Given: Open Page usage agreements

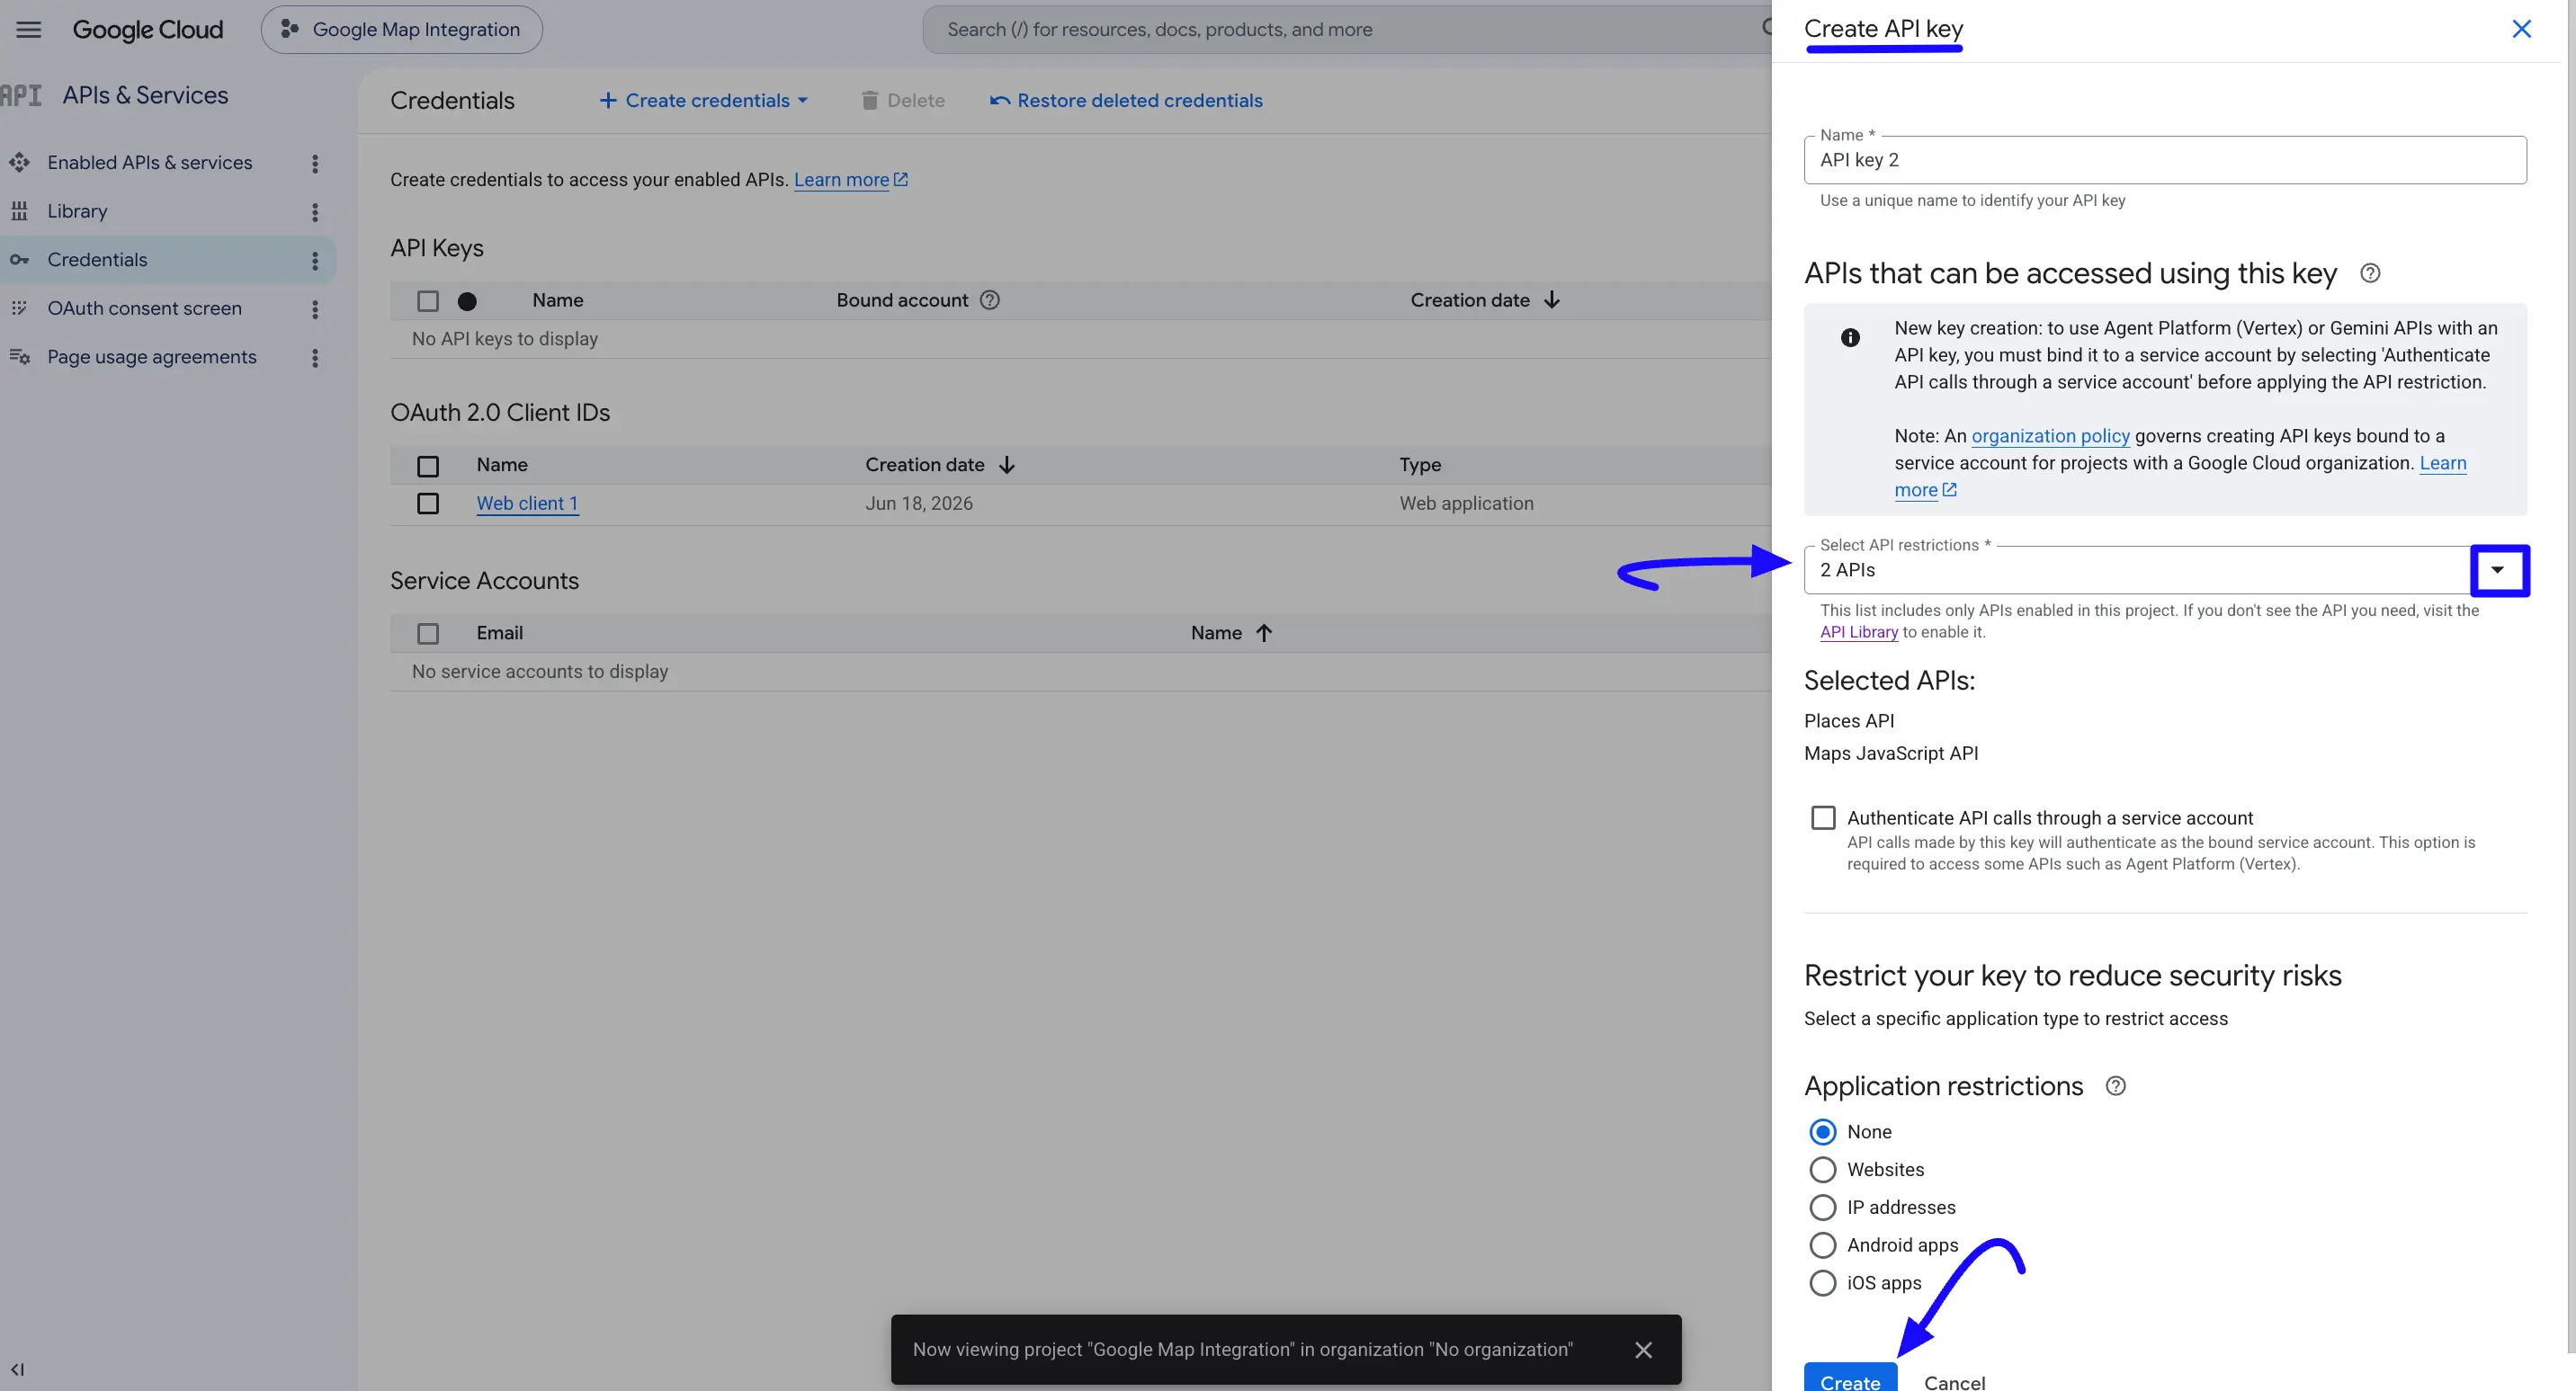Looking at the screenshot, I should coord(152,357).
